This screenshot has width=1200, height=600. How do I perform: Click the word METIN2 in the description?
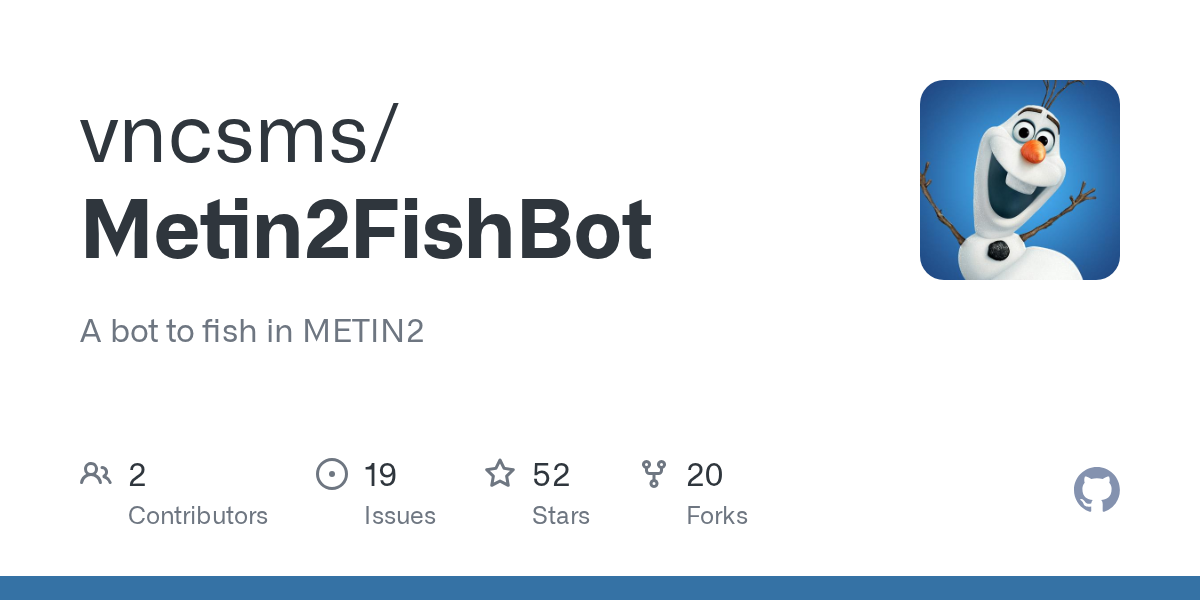[x=362, y=331]
